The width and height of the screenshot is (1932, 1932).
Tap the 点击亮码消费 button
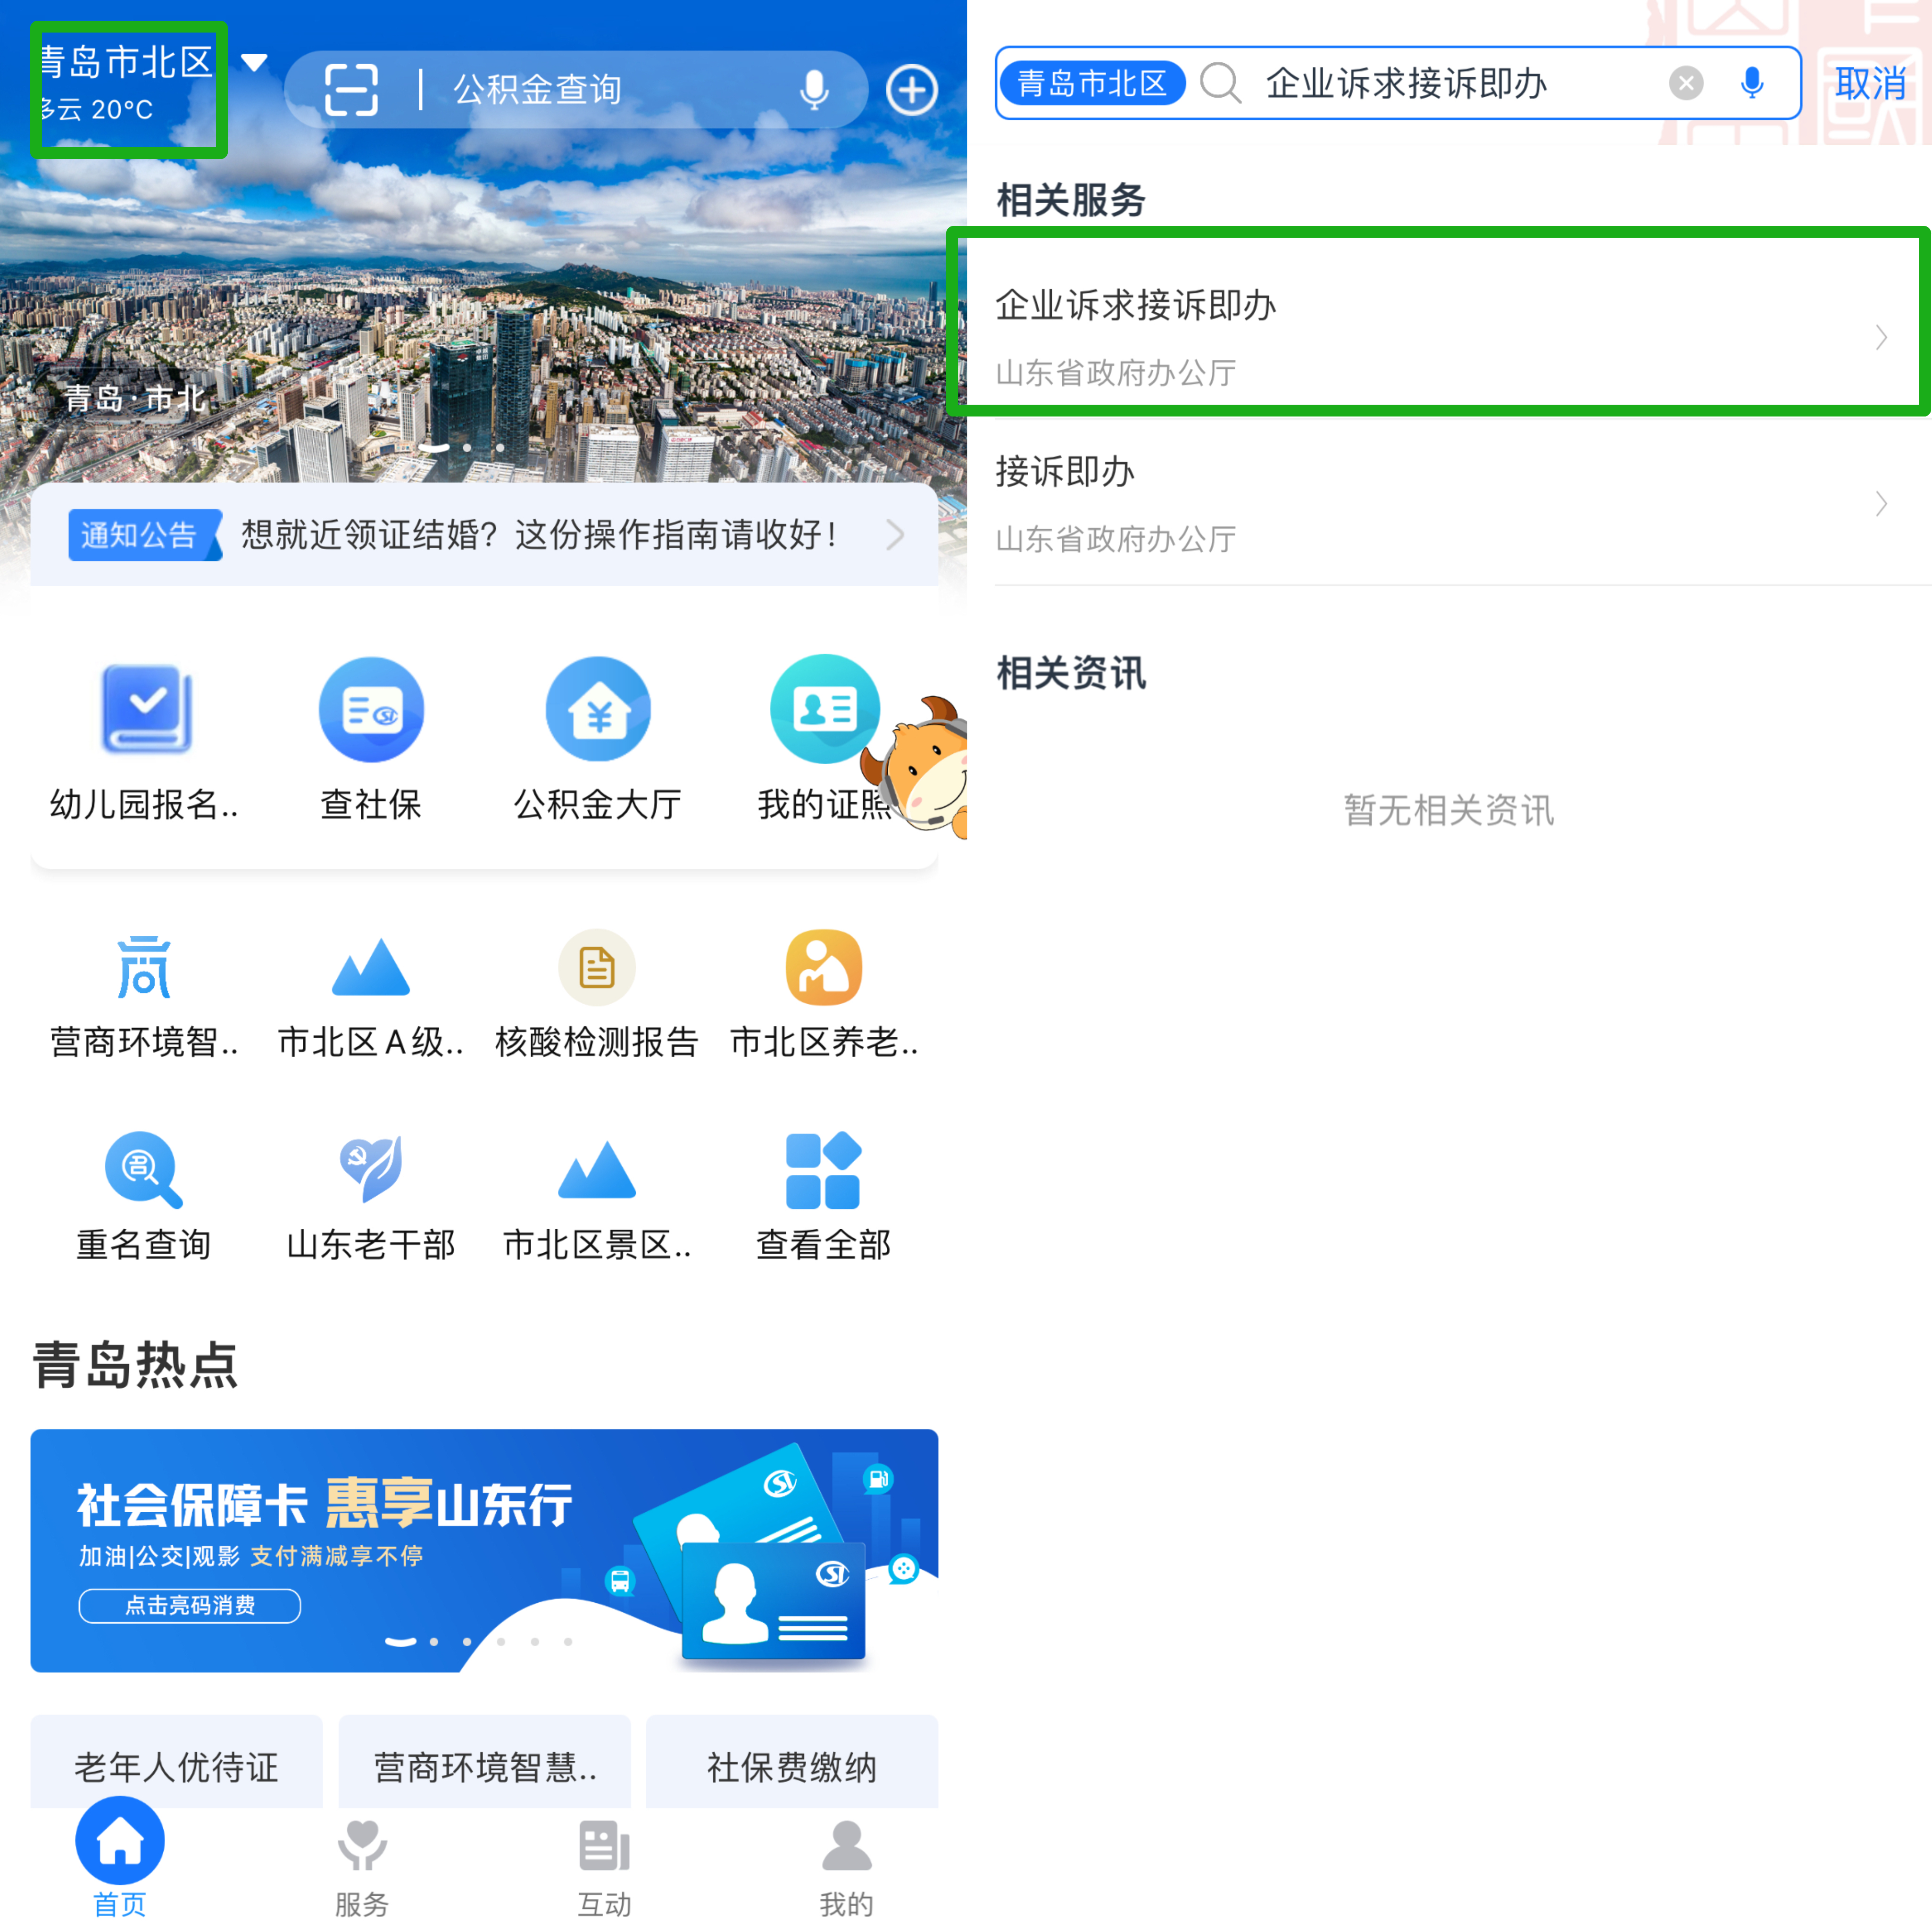point(190,1605)
